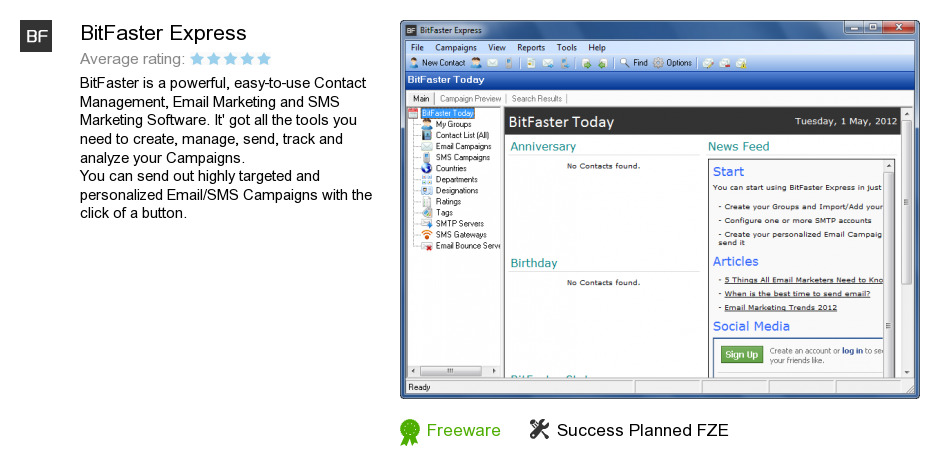
Task: Click the main window's scroll-down arrow
Action: (x=907, y=372)
